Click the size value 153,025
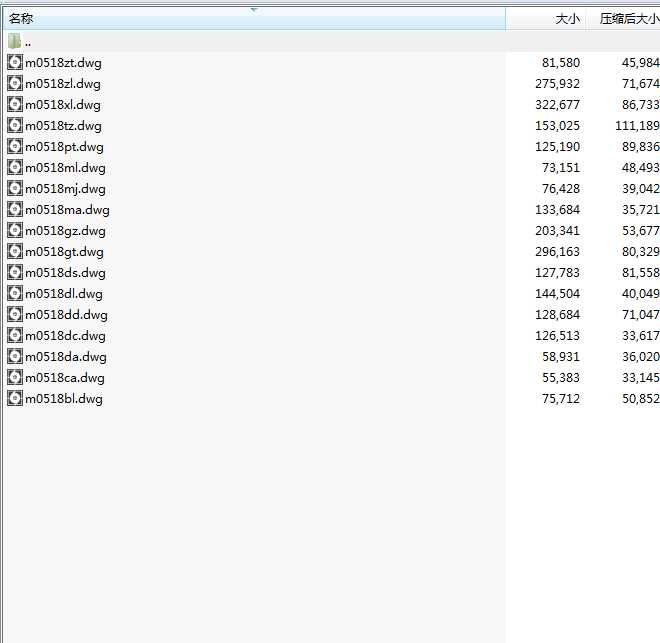This screenshot has height=643, width=660. click(557, 126)
